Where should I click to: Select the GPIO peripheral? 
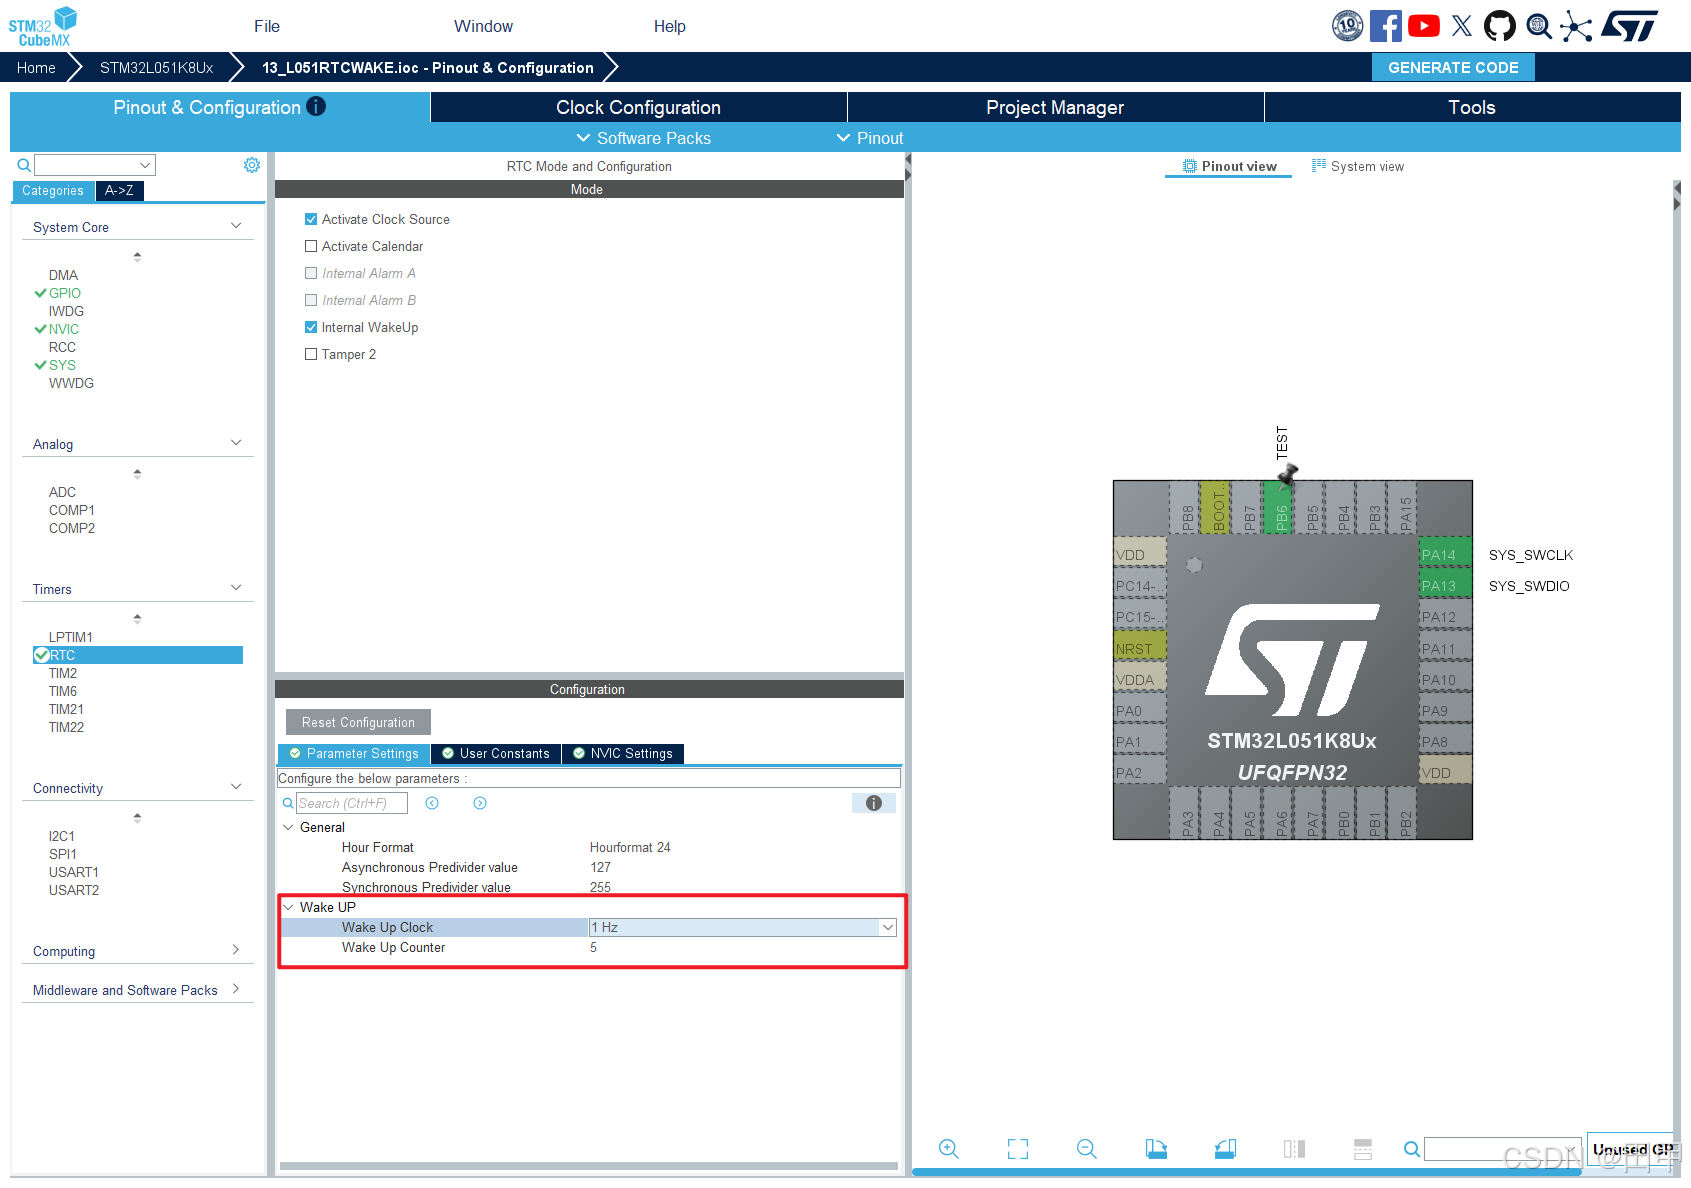tap(65, 293)
